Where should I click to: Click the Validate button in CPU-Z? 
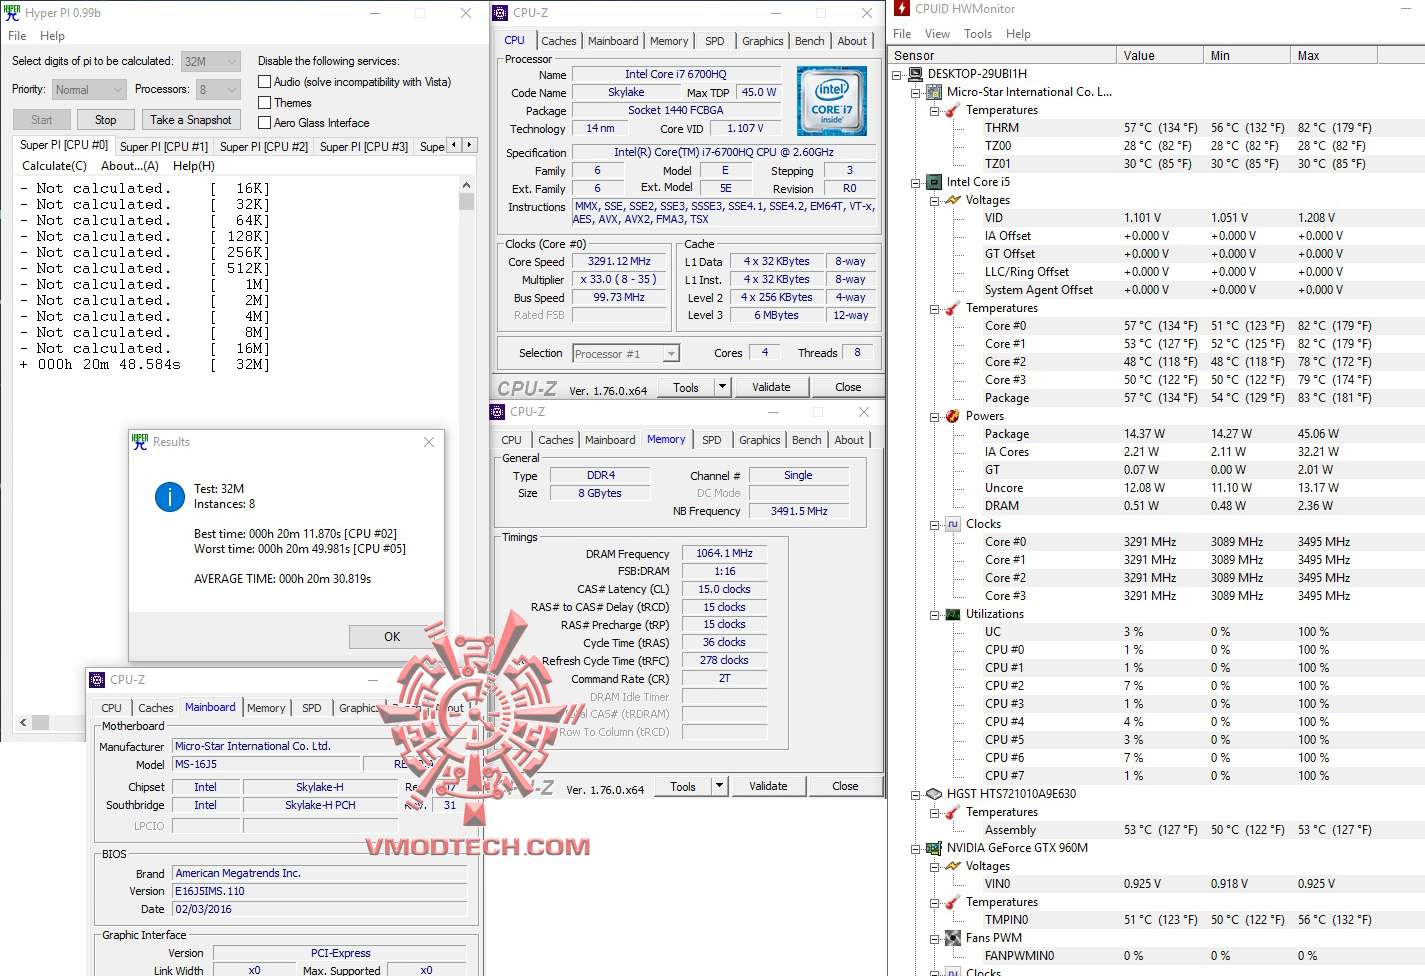[x=771, y=386]
